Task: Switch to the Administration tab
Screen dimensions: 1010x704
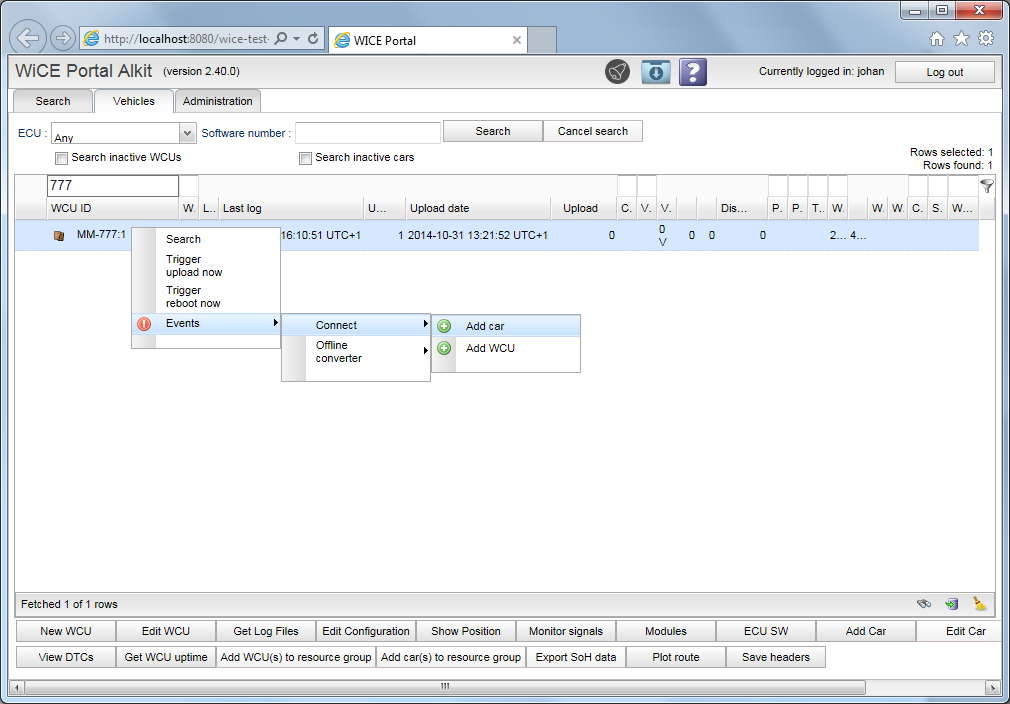Action: 217,101
